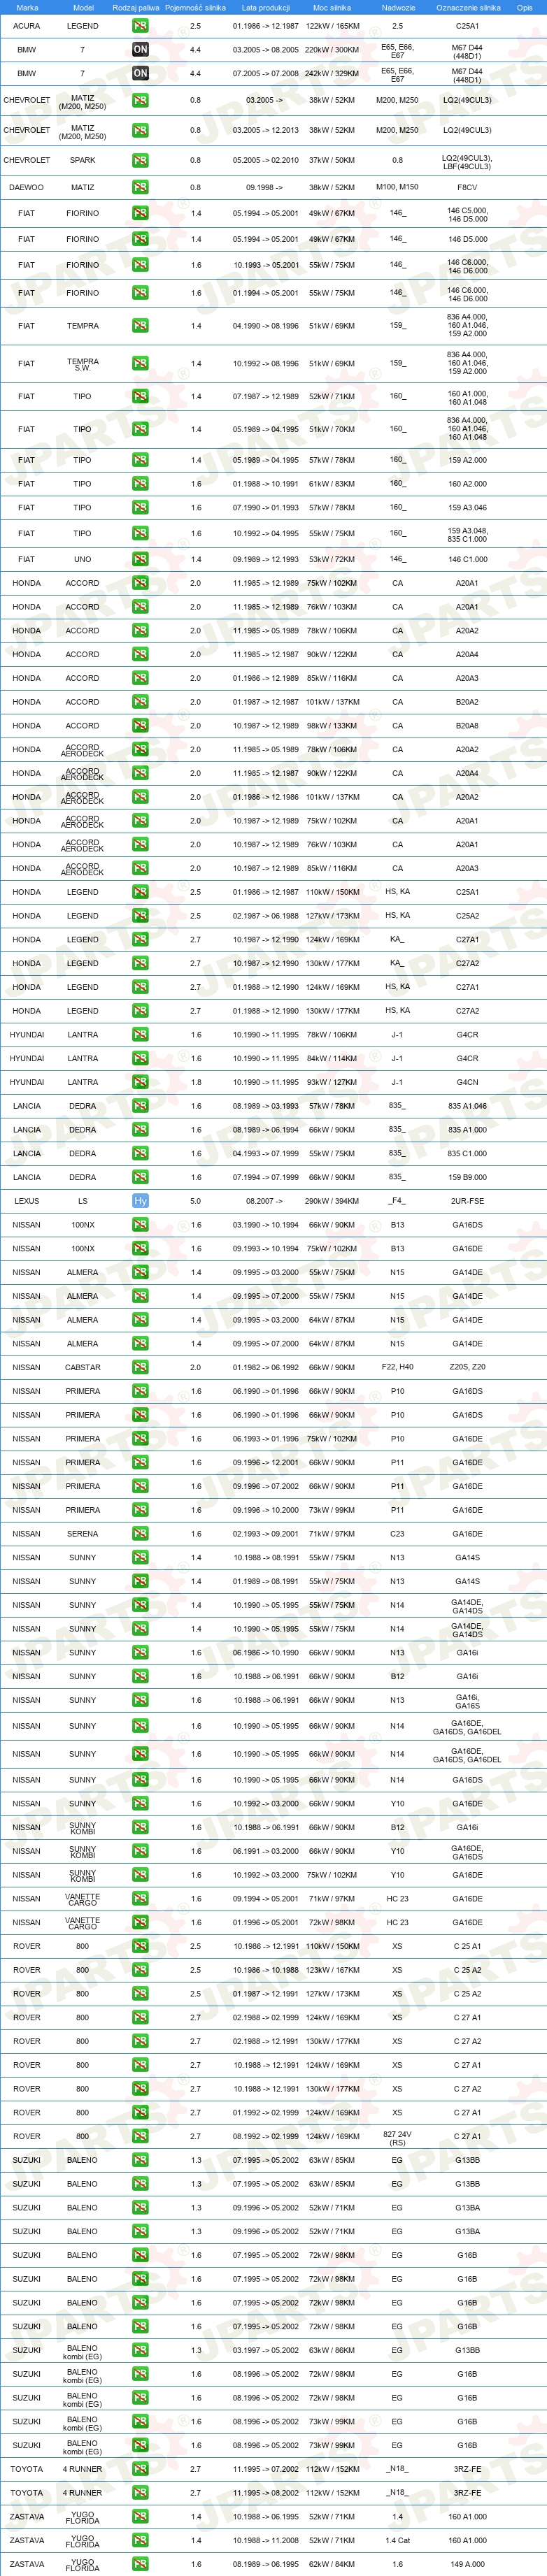The width and height of the screenshot is (547, 2576).
Task: Click the Marka column header
Action: pos(27,7)
